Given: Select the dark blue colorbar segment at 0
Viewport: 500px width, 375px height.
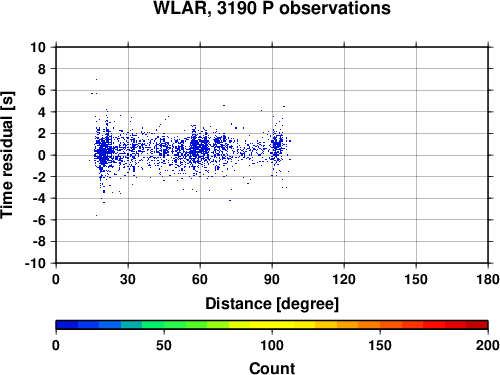Looking at the screenshot, I should pos(67,325).
